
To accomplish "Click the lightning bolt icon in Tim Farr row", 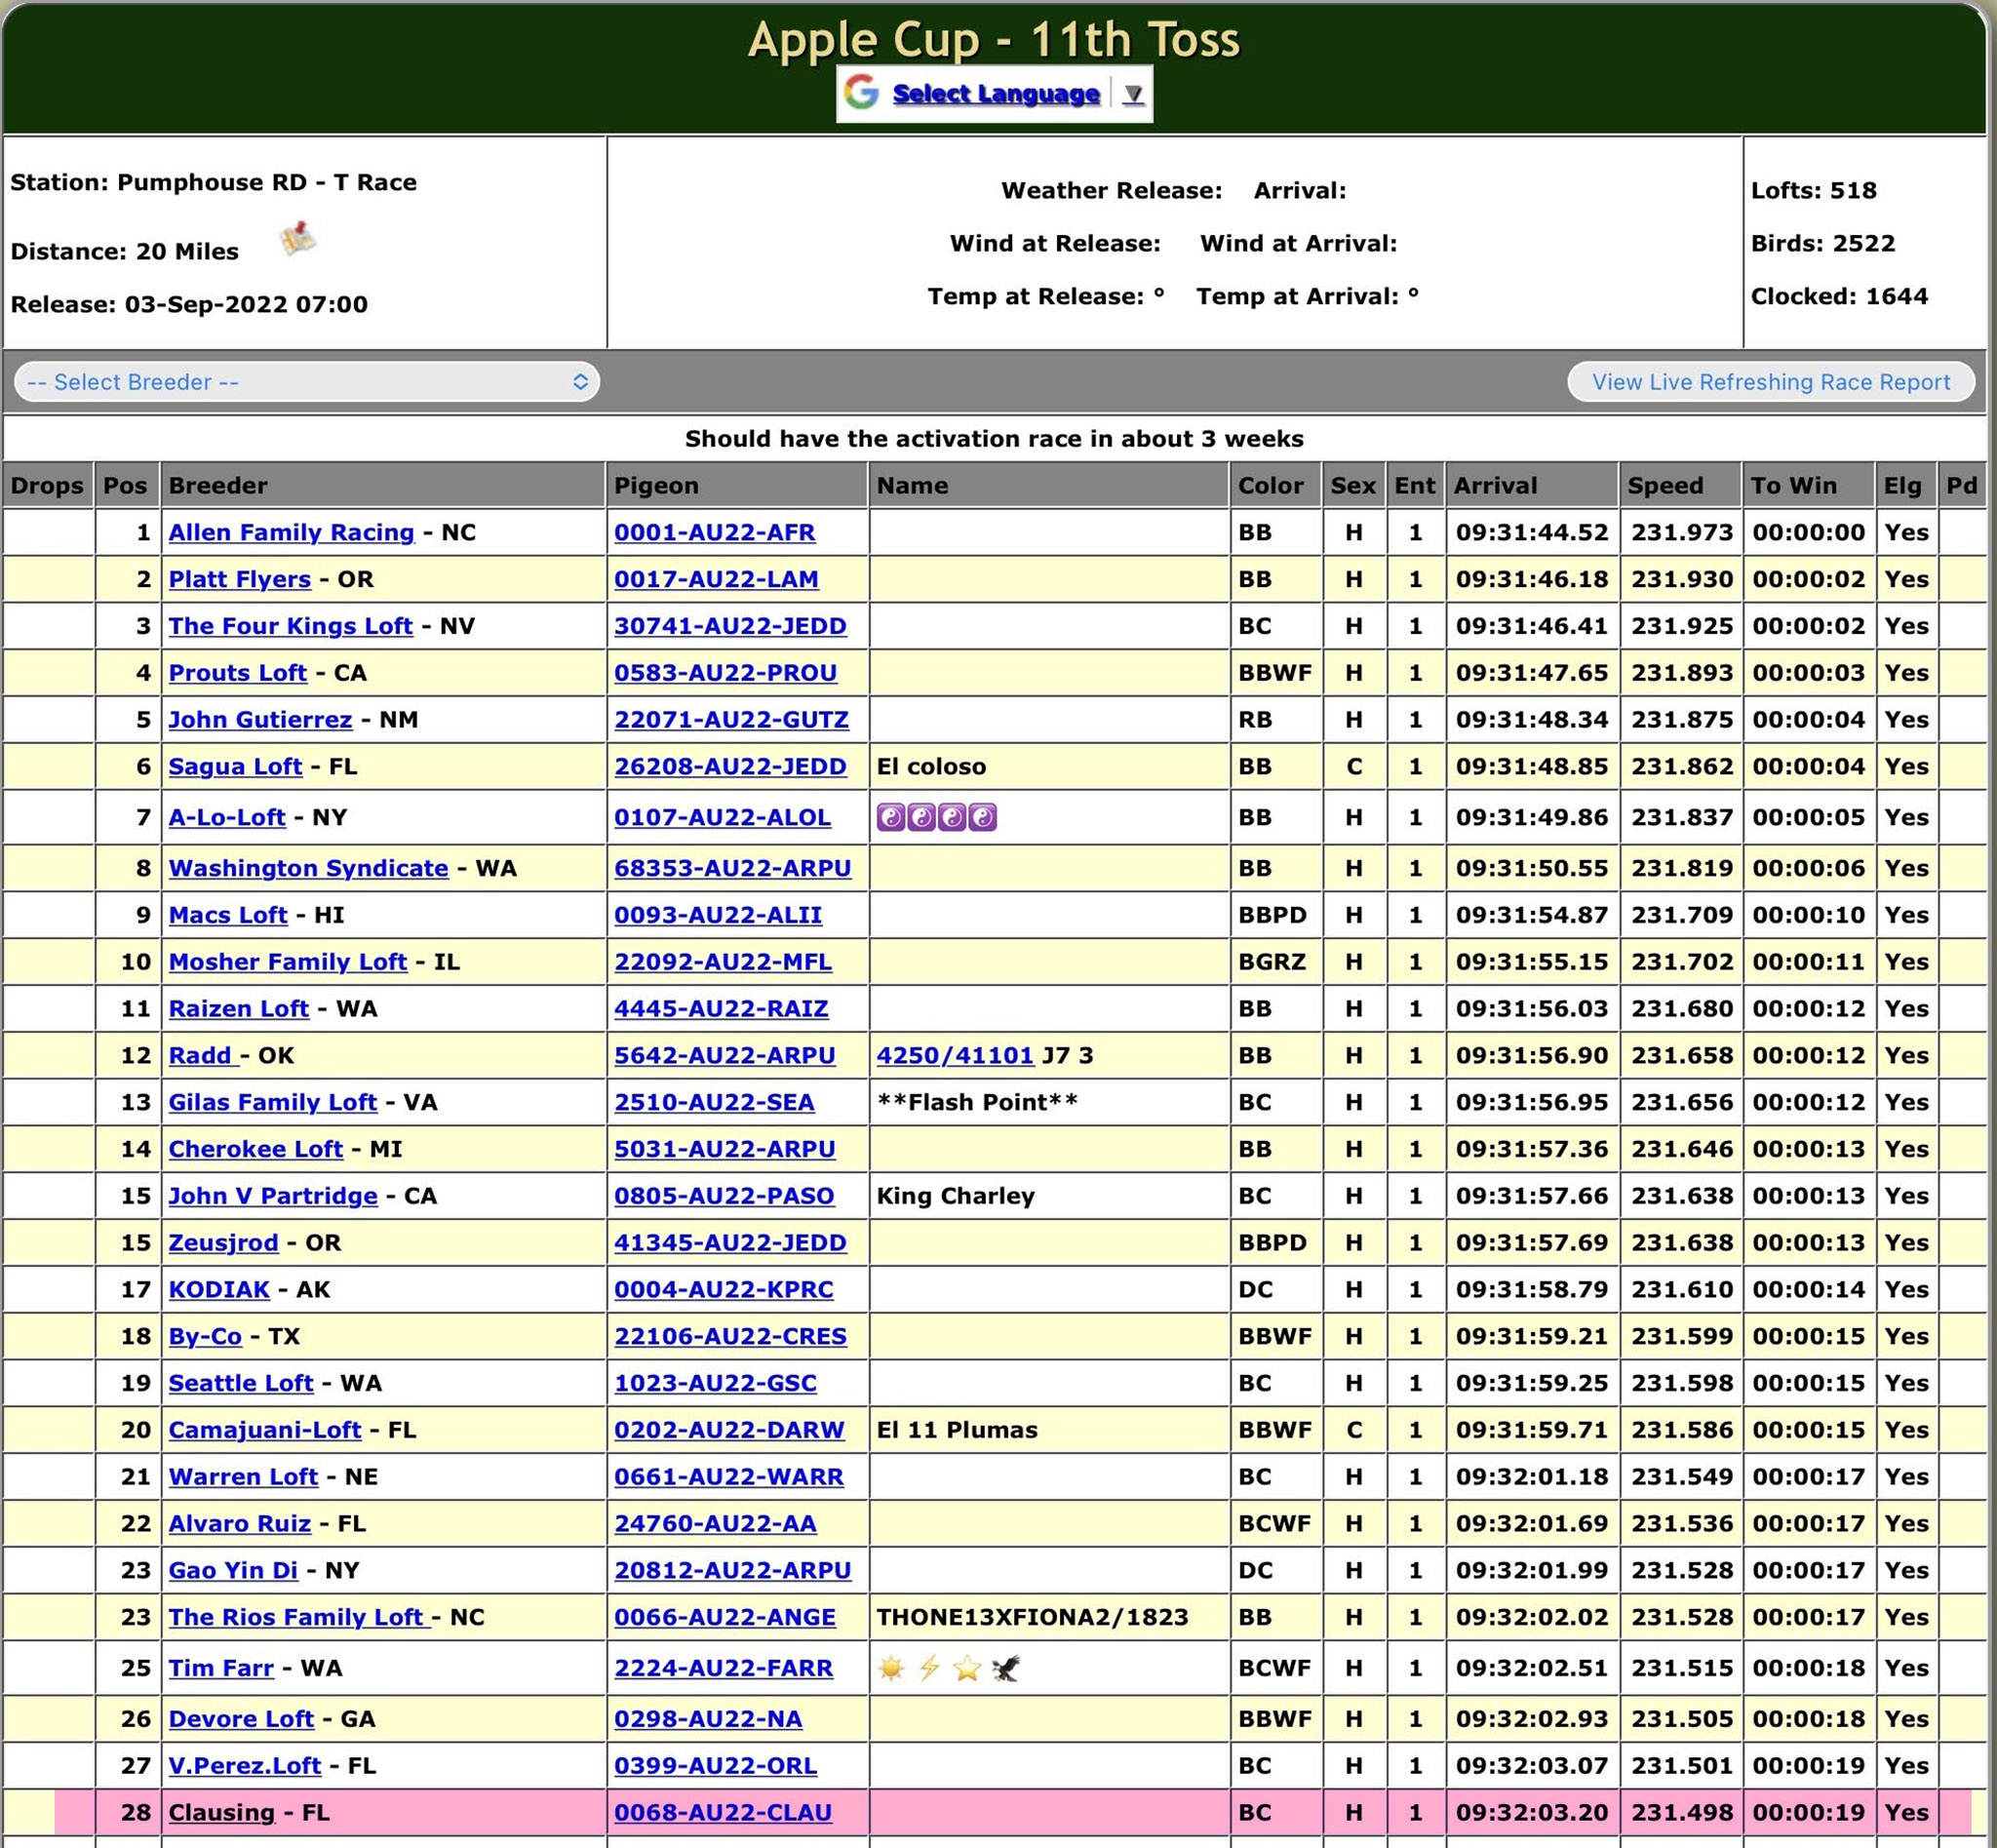I will [x=929, y=1667].
